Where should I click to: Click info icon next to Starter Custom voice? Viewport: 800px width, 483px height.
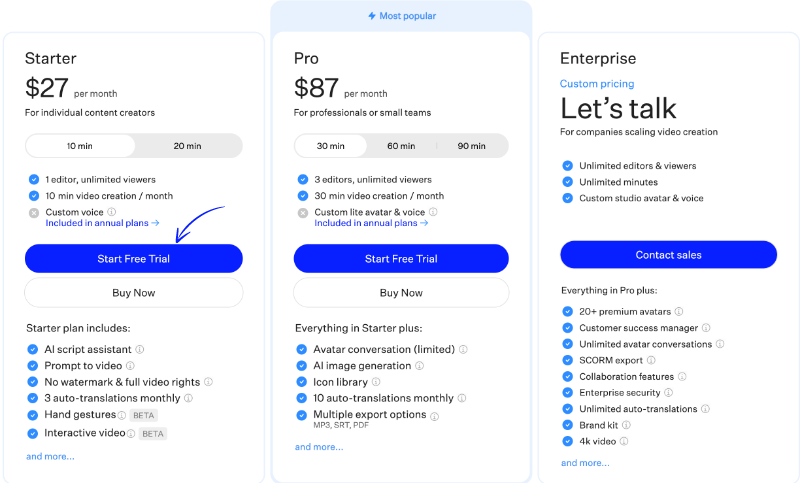[111, 212]
